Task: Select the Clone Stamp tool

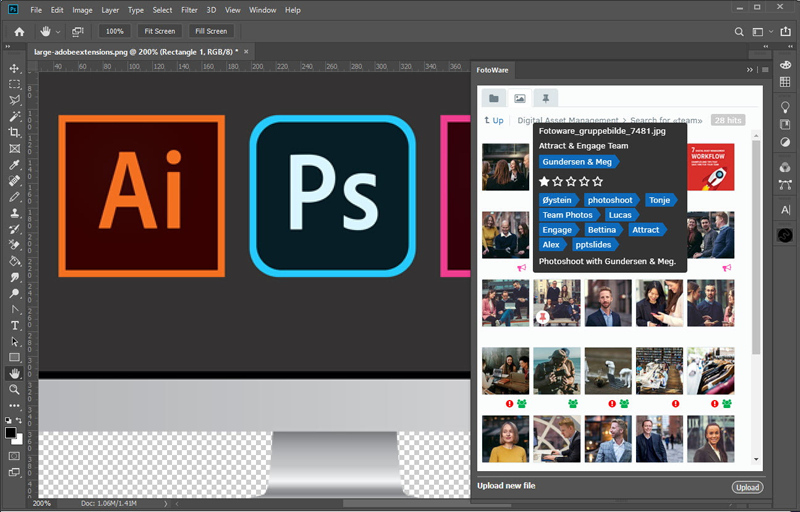Action: coord(14,213)
